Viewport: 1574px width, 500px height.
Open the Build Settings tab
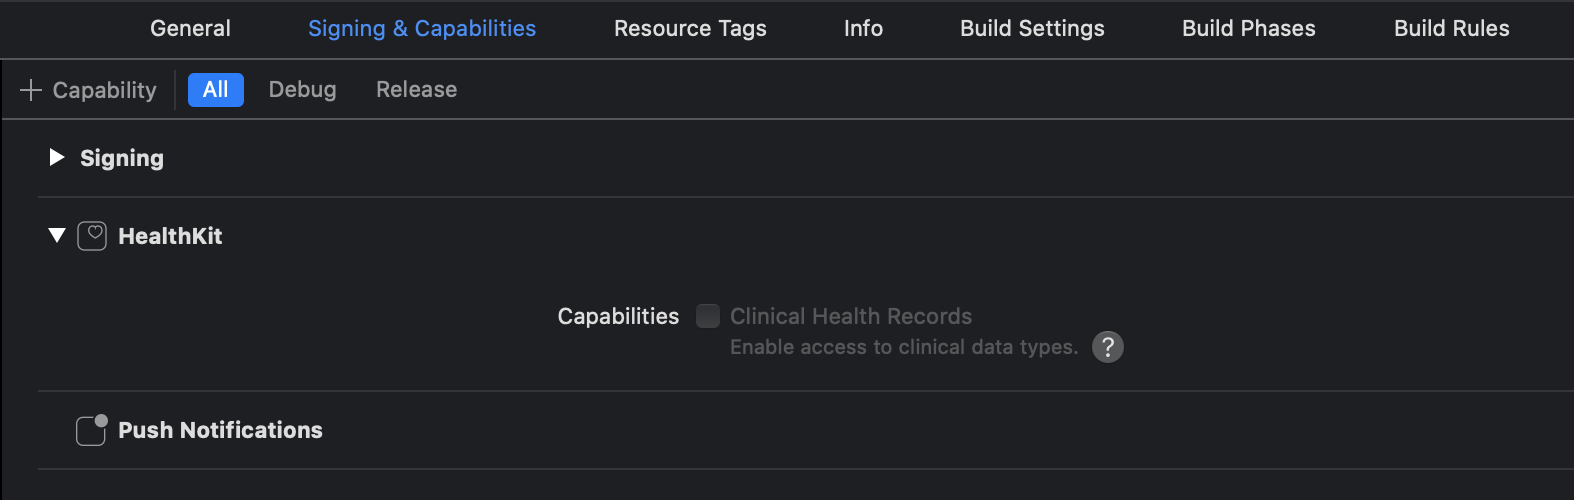(x=1032, y=28)
